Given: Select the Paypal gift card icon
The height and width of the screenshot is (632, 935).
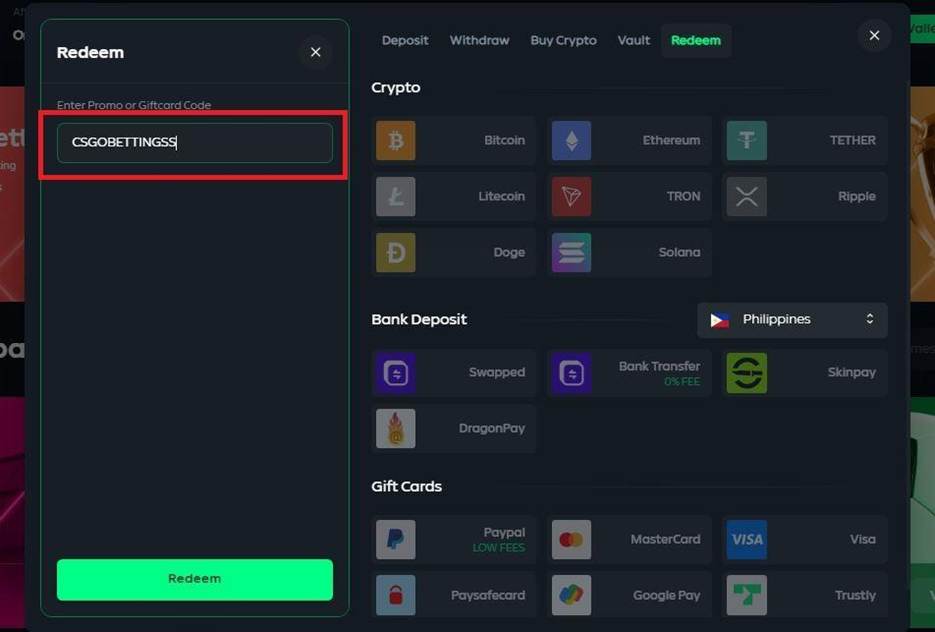Looking at the screenshot, I should (395, 540).
